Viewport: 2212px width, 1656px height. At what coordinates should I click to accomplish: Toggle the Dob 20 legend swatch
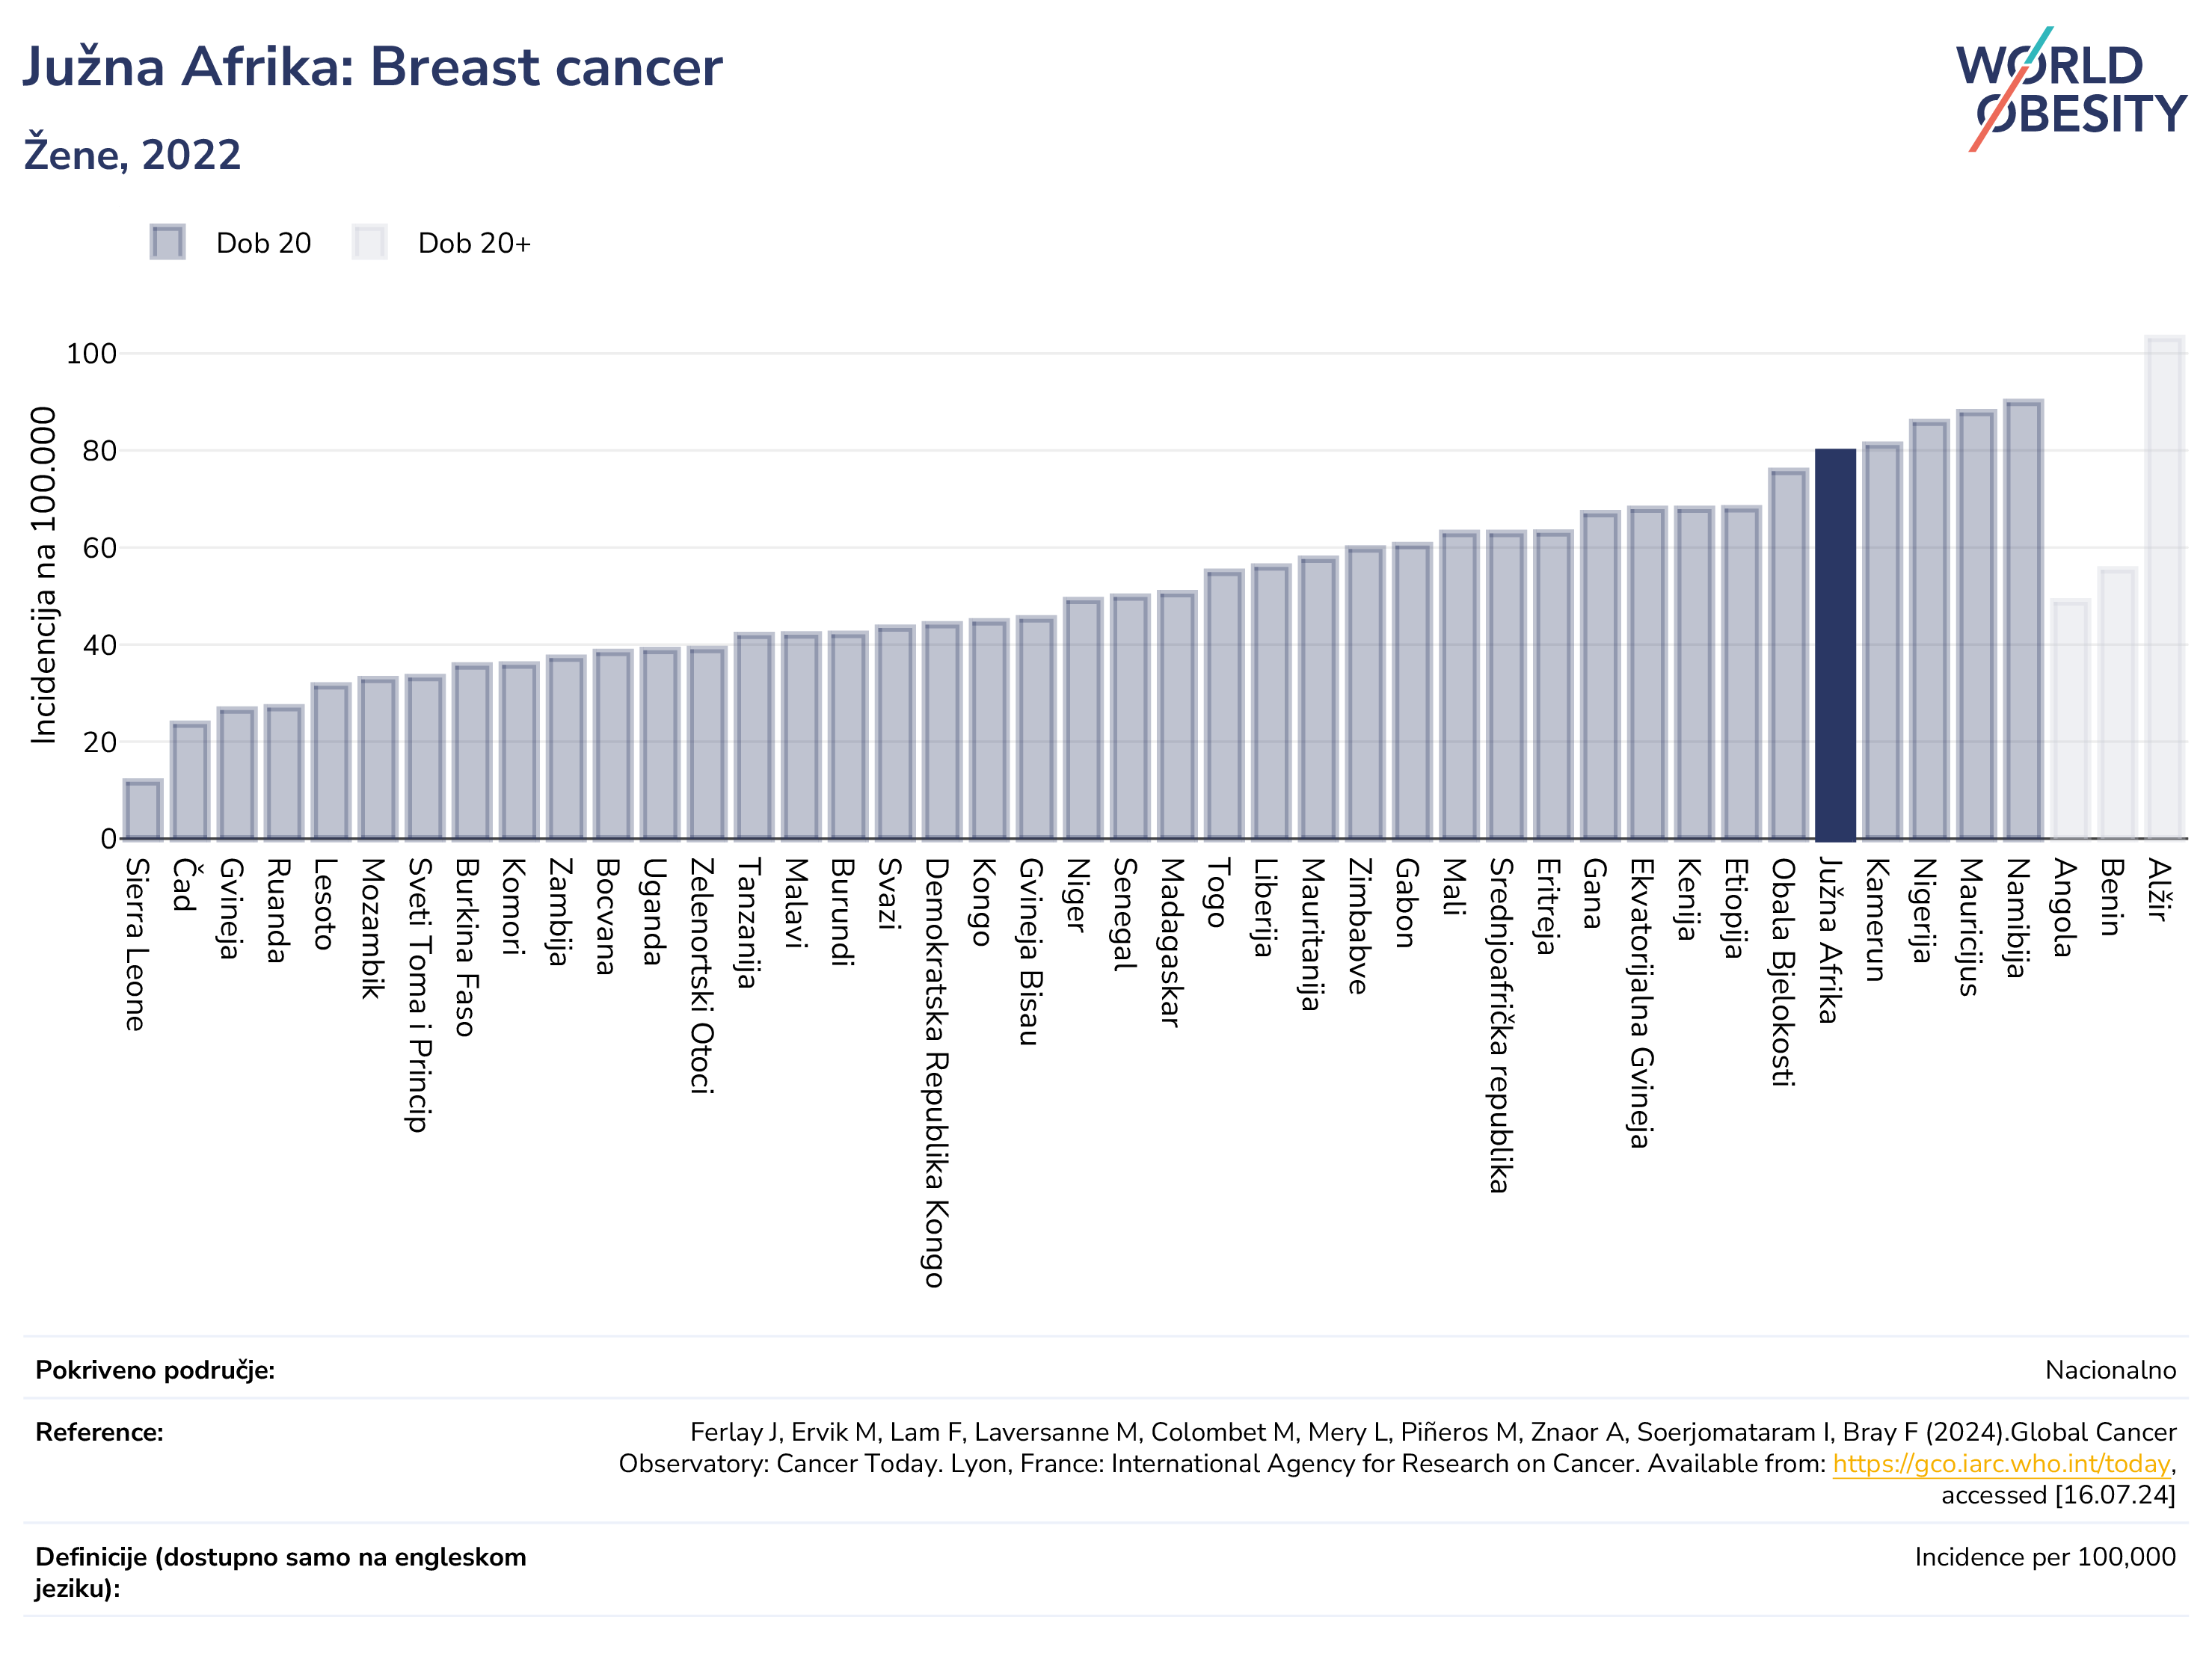(167, 242)
